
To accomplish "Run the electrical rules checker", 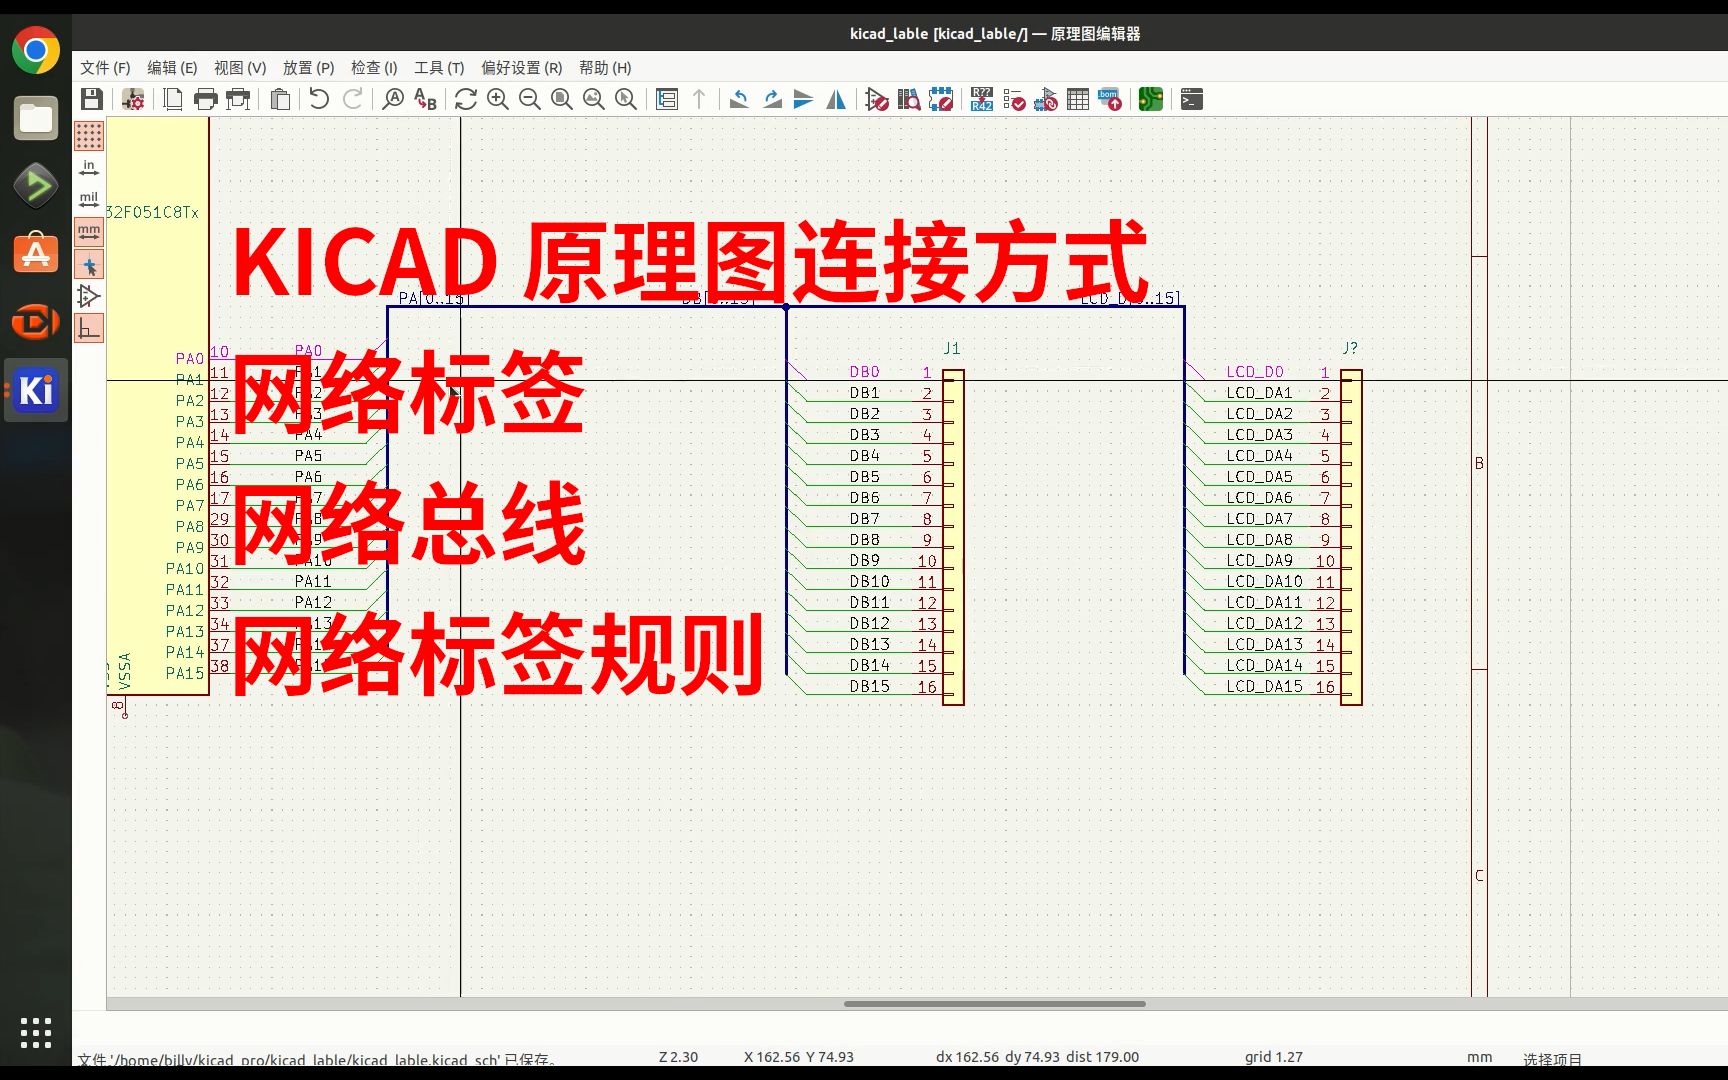I will pyautogui.click(x=1013, y=99).
